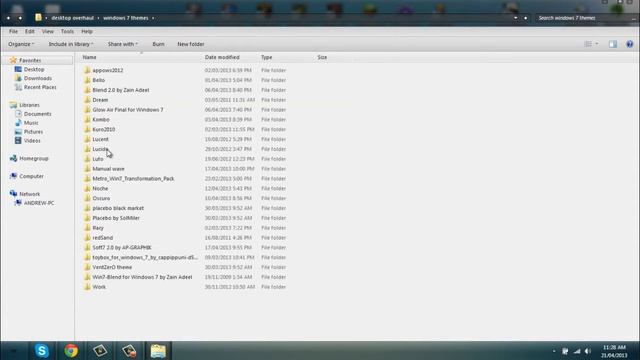Toggle the preview pane icon
This screenshot has height=360, width=640.
(x=613, y=44)
